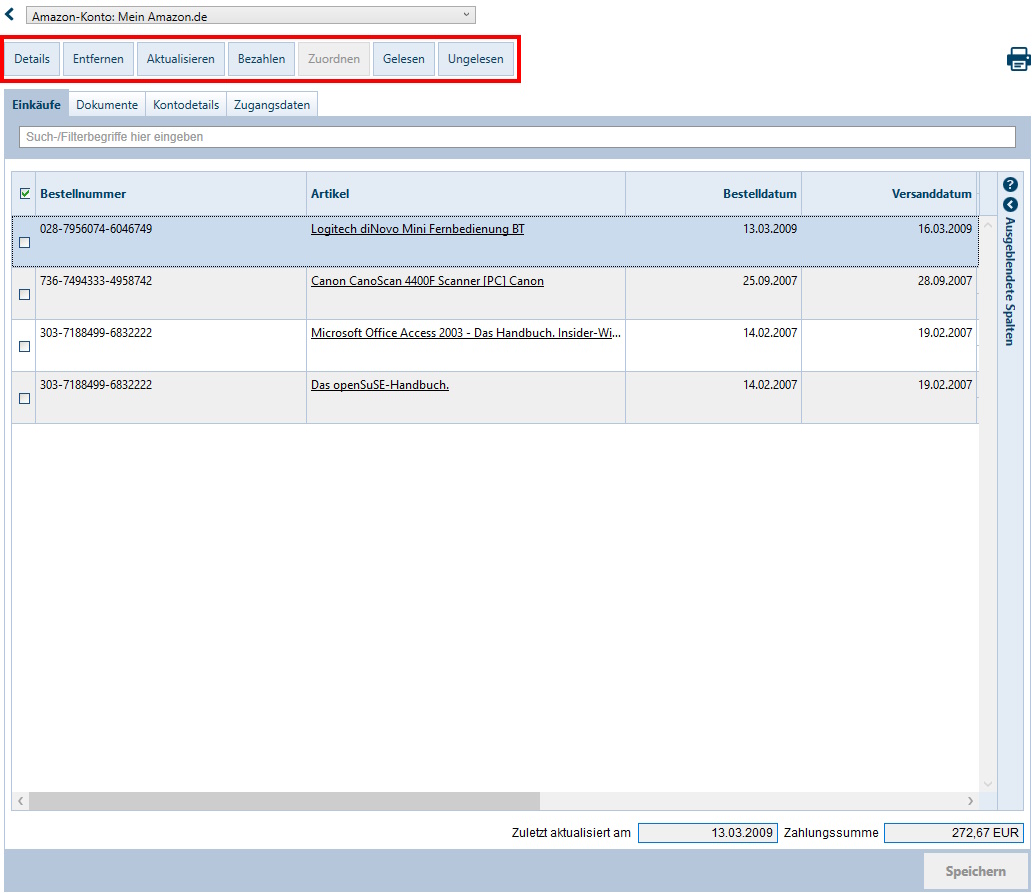Sort by the Bestelldatum column header

pos(713,194)
